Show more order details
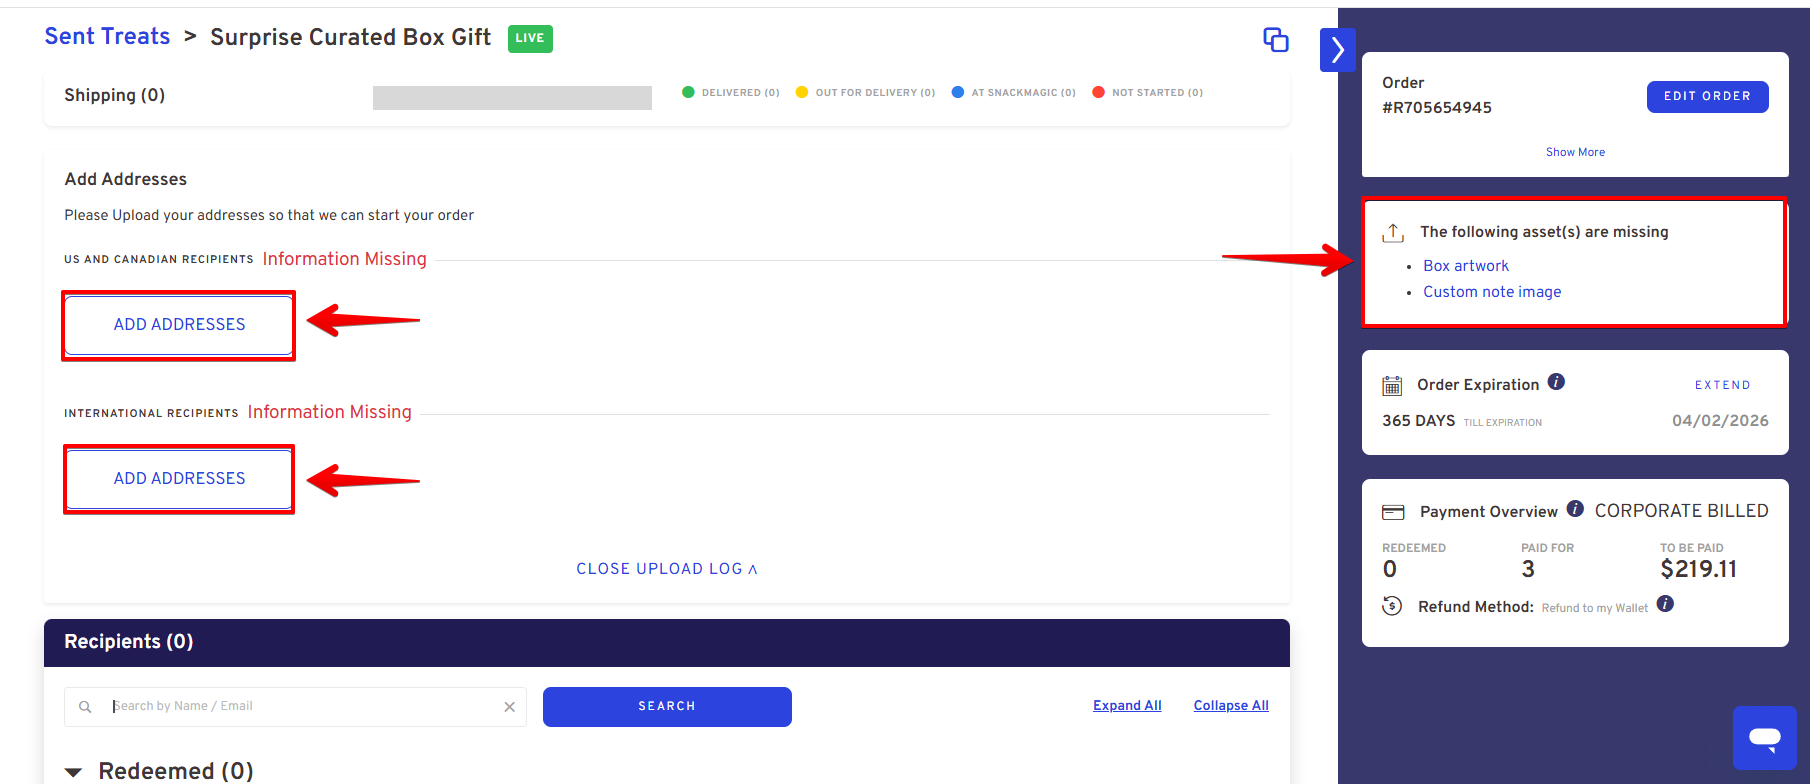Viewport: 1810px width, 784px height. pyautogui.click(x=1575, y=152)
